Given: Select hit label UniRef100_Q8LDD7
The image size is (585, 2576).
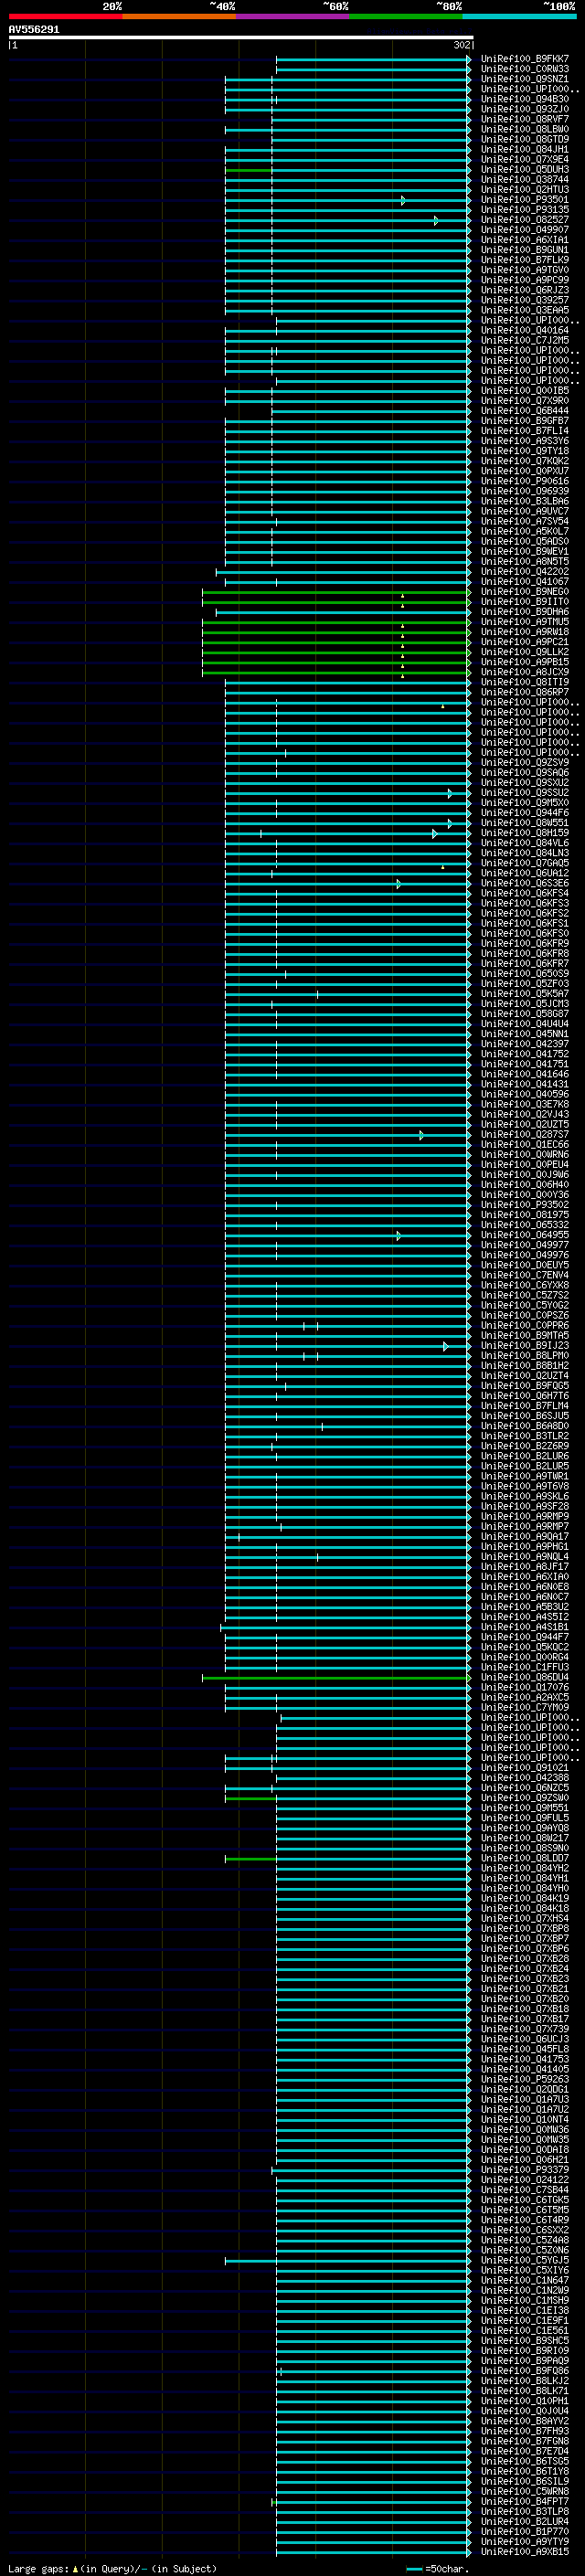Looking at the screenshot, I should click(x=525, y=1858).
